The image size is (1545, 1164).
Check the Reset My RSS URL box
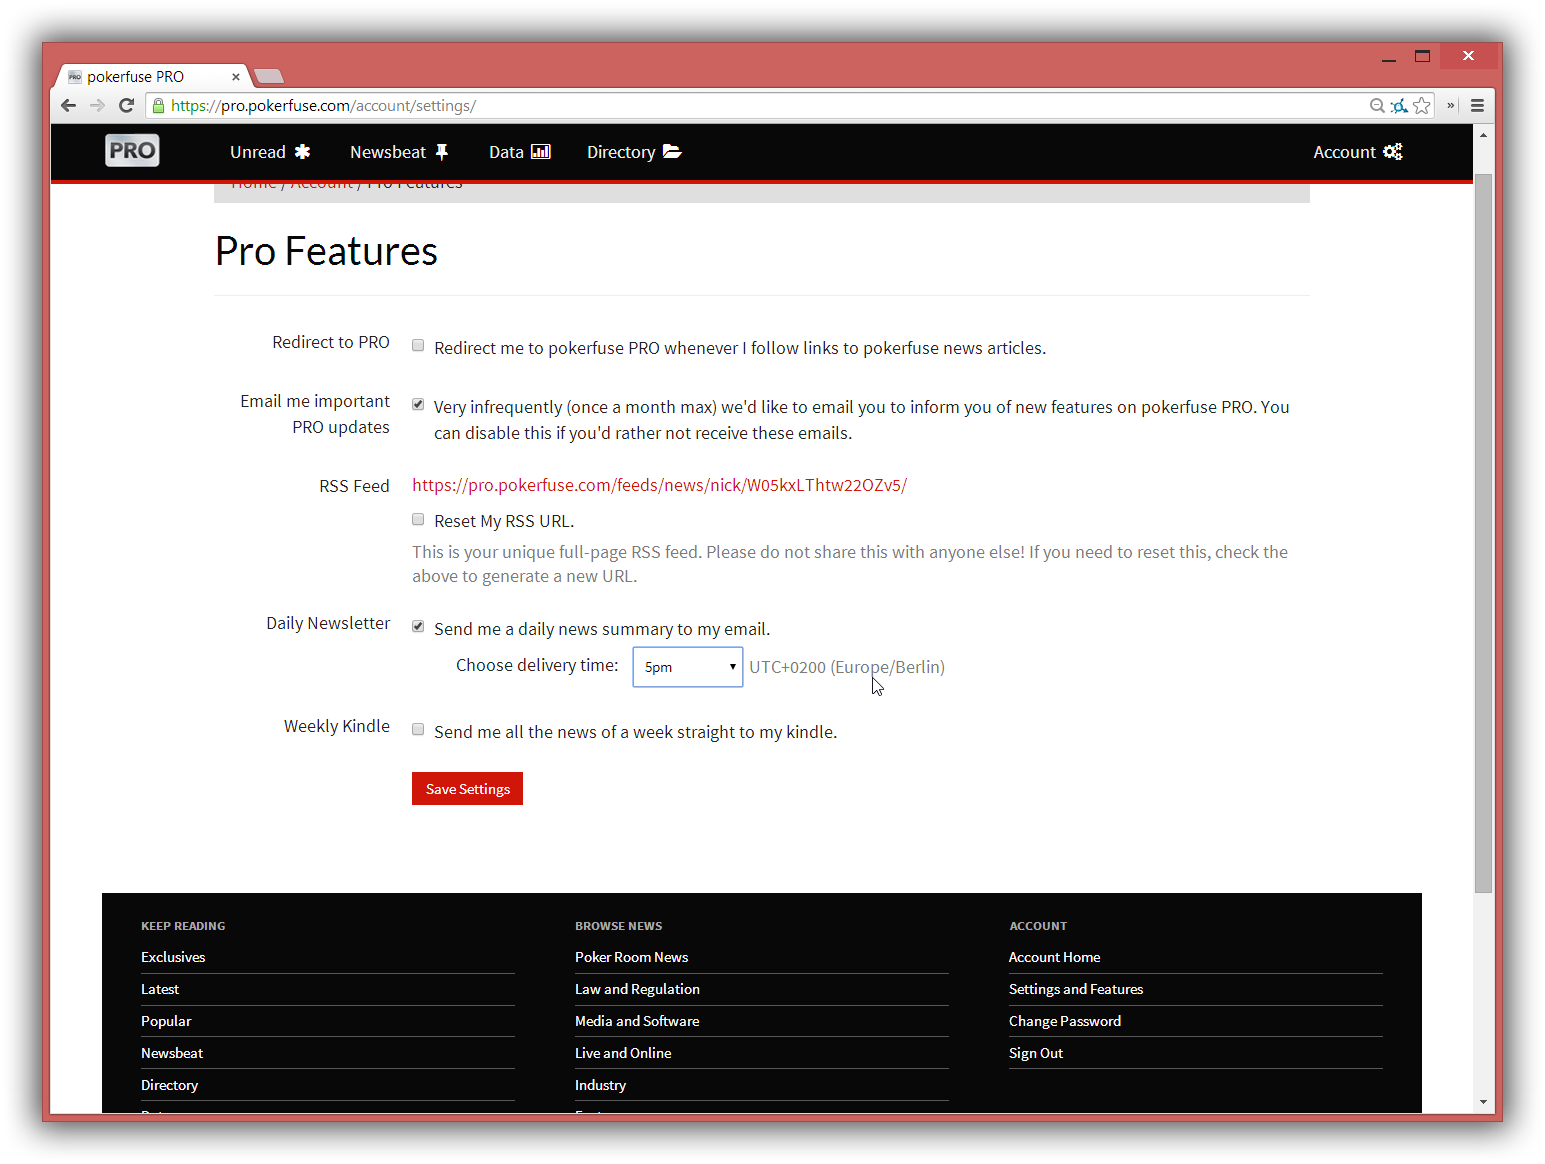(418, 519)
